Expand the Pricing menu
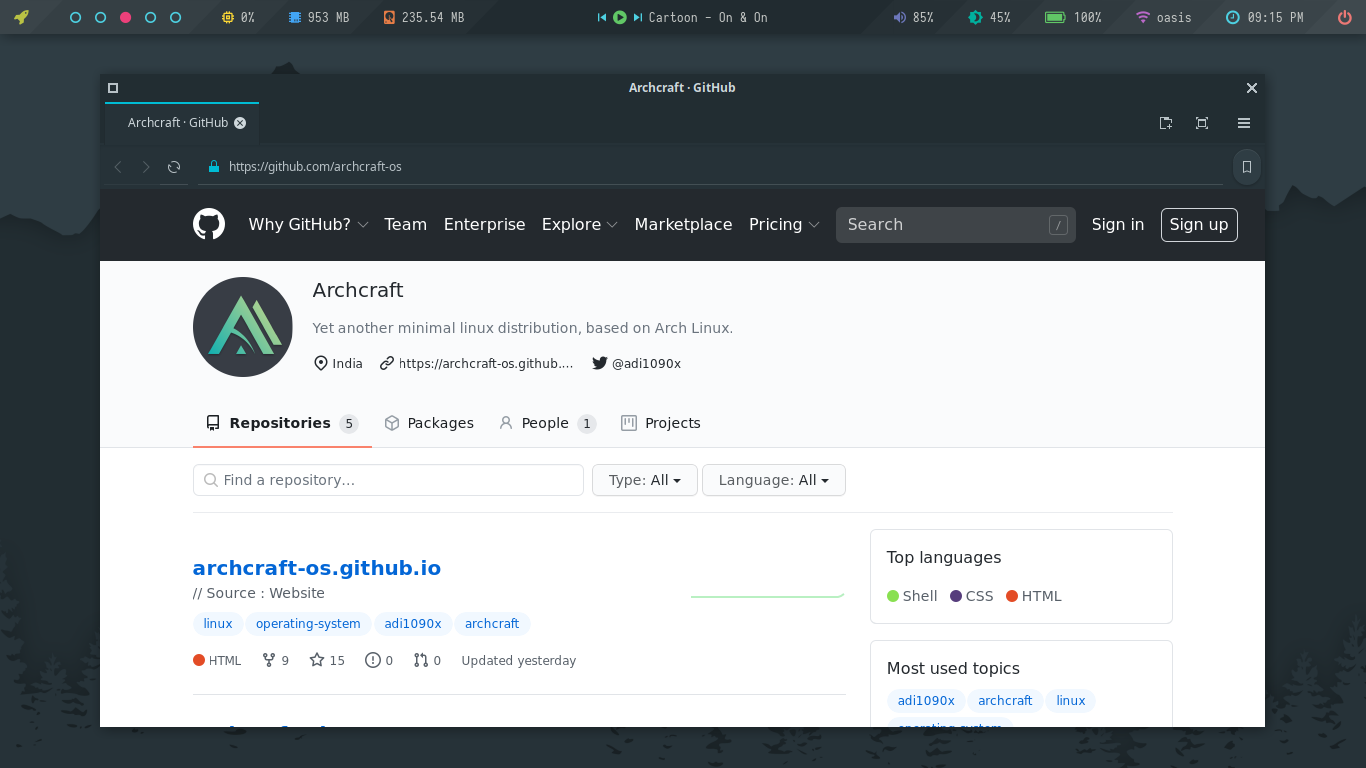This screenshot has width=1366, height=768. coord(784,224)
